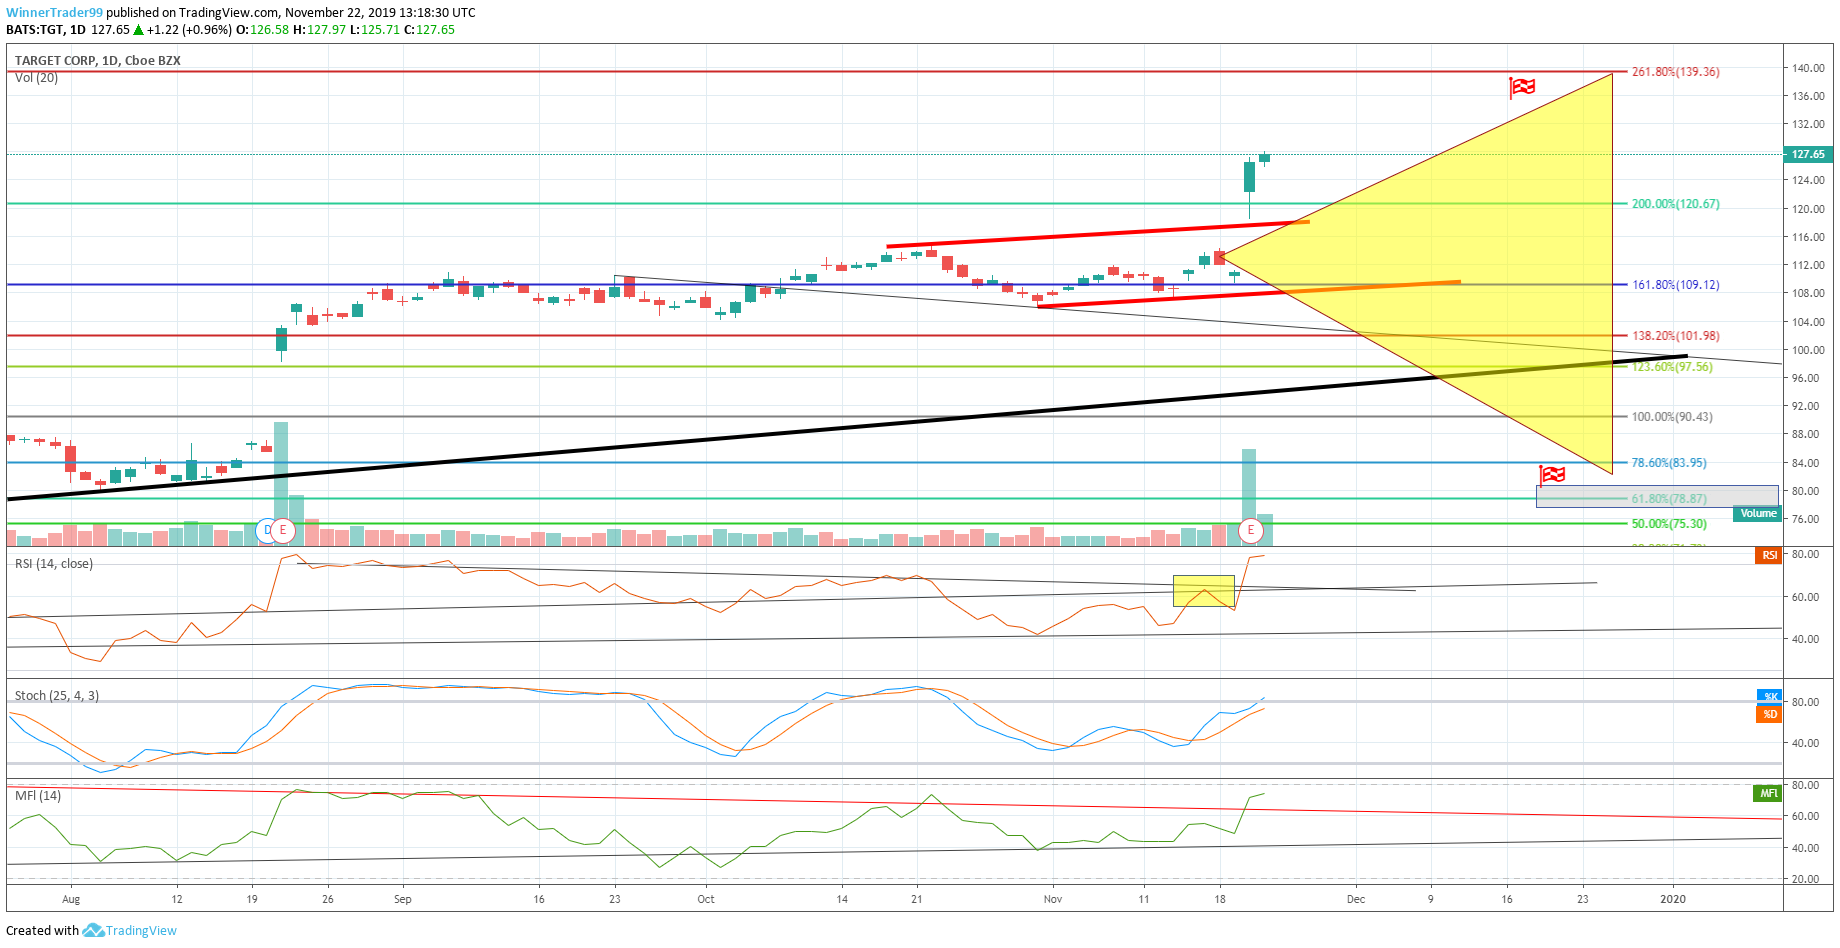The height and width of the screenshot is (948, 1840).
Task: Click the 138.20%(101.98) Fibonacci label
Action: pyautogui.click(x=1676, y=336)
